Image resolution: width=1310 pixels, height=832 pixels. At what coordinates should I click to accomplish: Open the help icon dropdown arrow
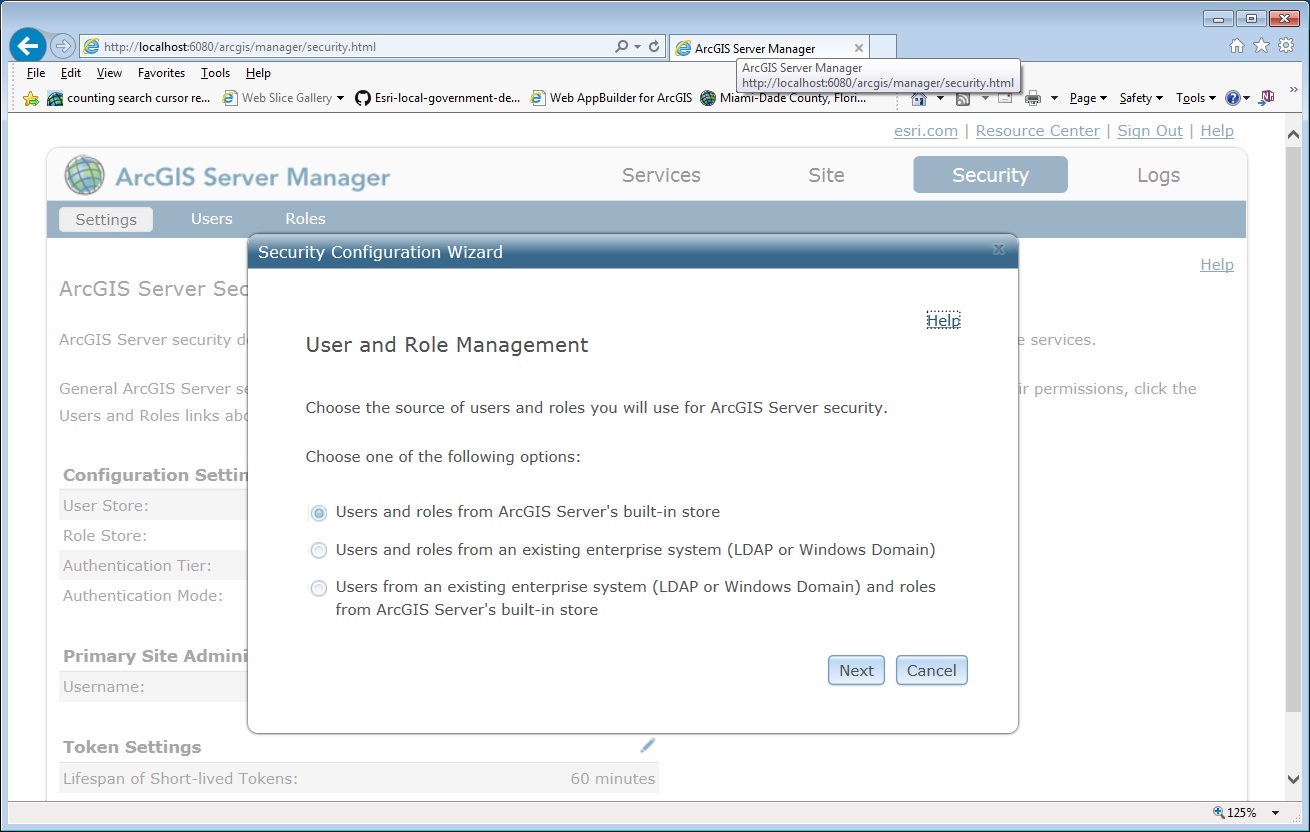point(1246,98)
